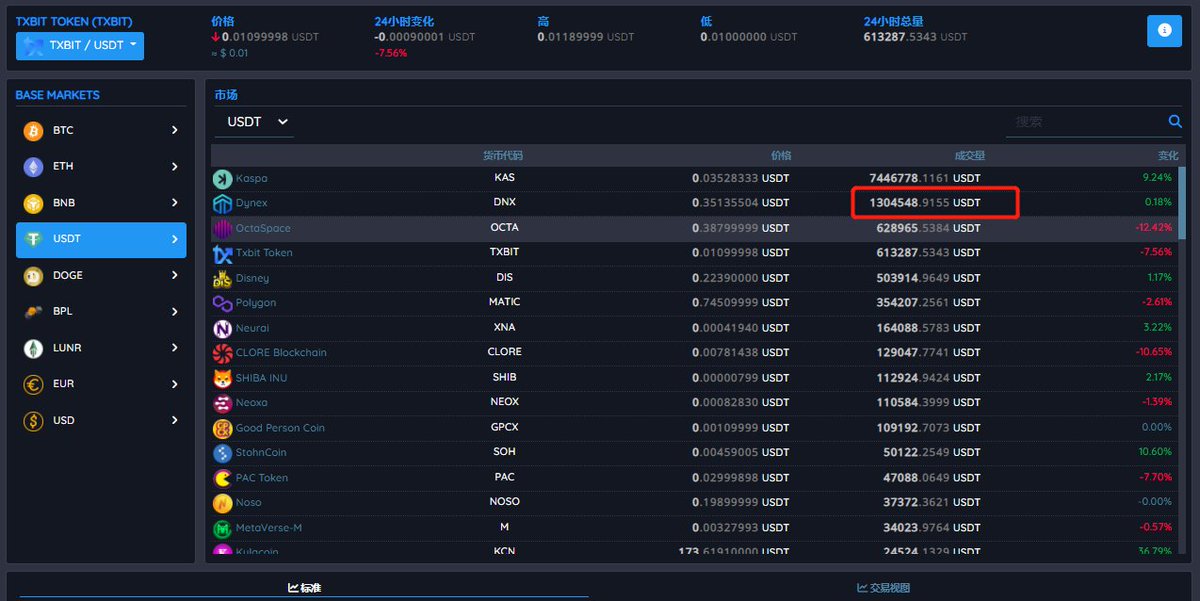The image size is (1200, 601).
Task: Select EUR base market
Action: click(x=101, y=384)
